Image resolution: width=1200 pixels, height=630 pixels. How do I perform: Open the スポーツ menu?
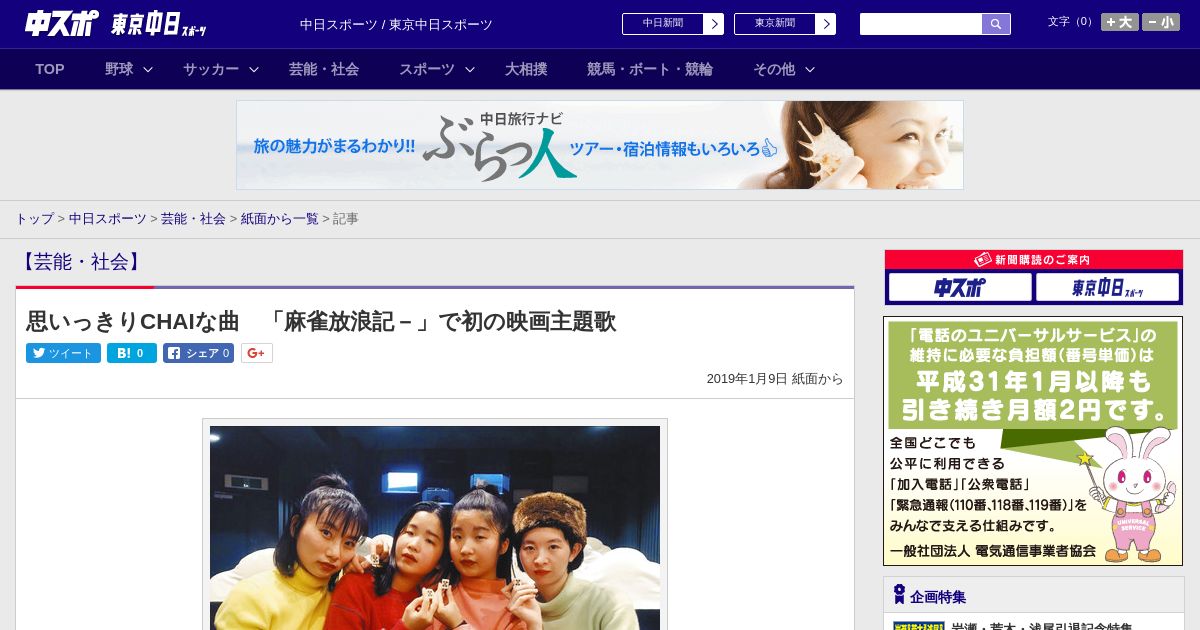click(x=427, y=69)
